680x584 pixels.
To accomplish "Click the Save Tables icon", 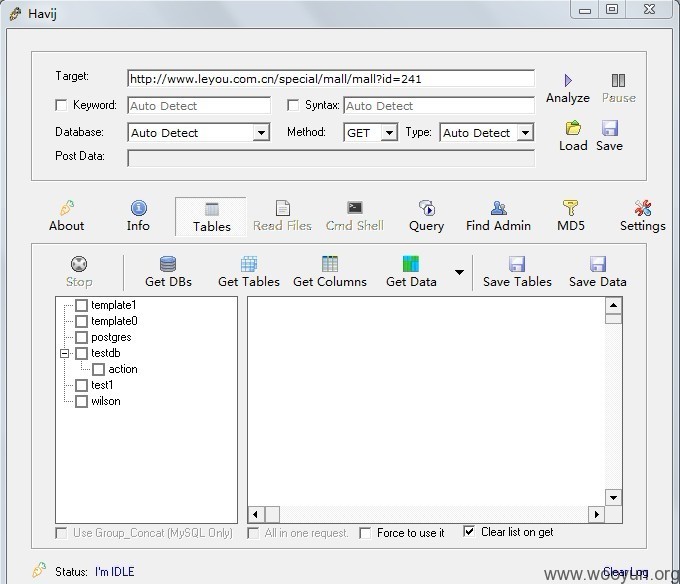I will click(517, 264).
